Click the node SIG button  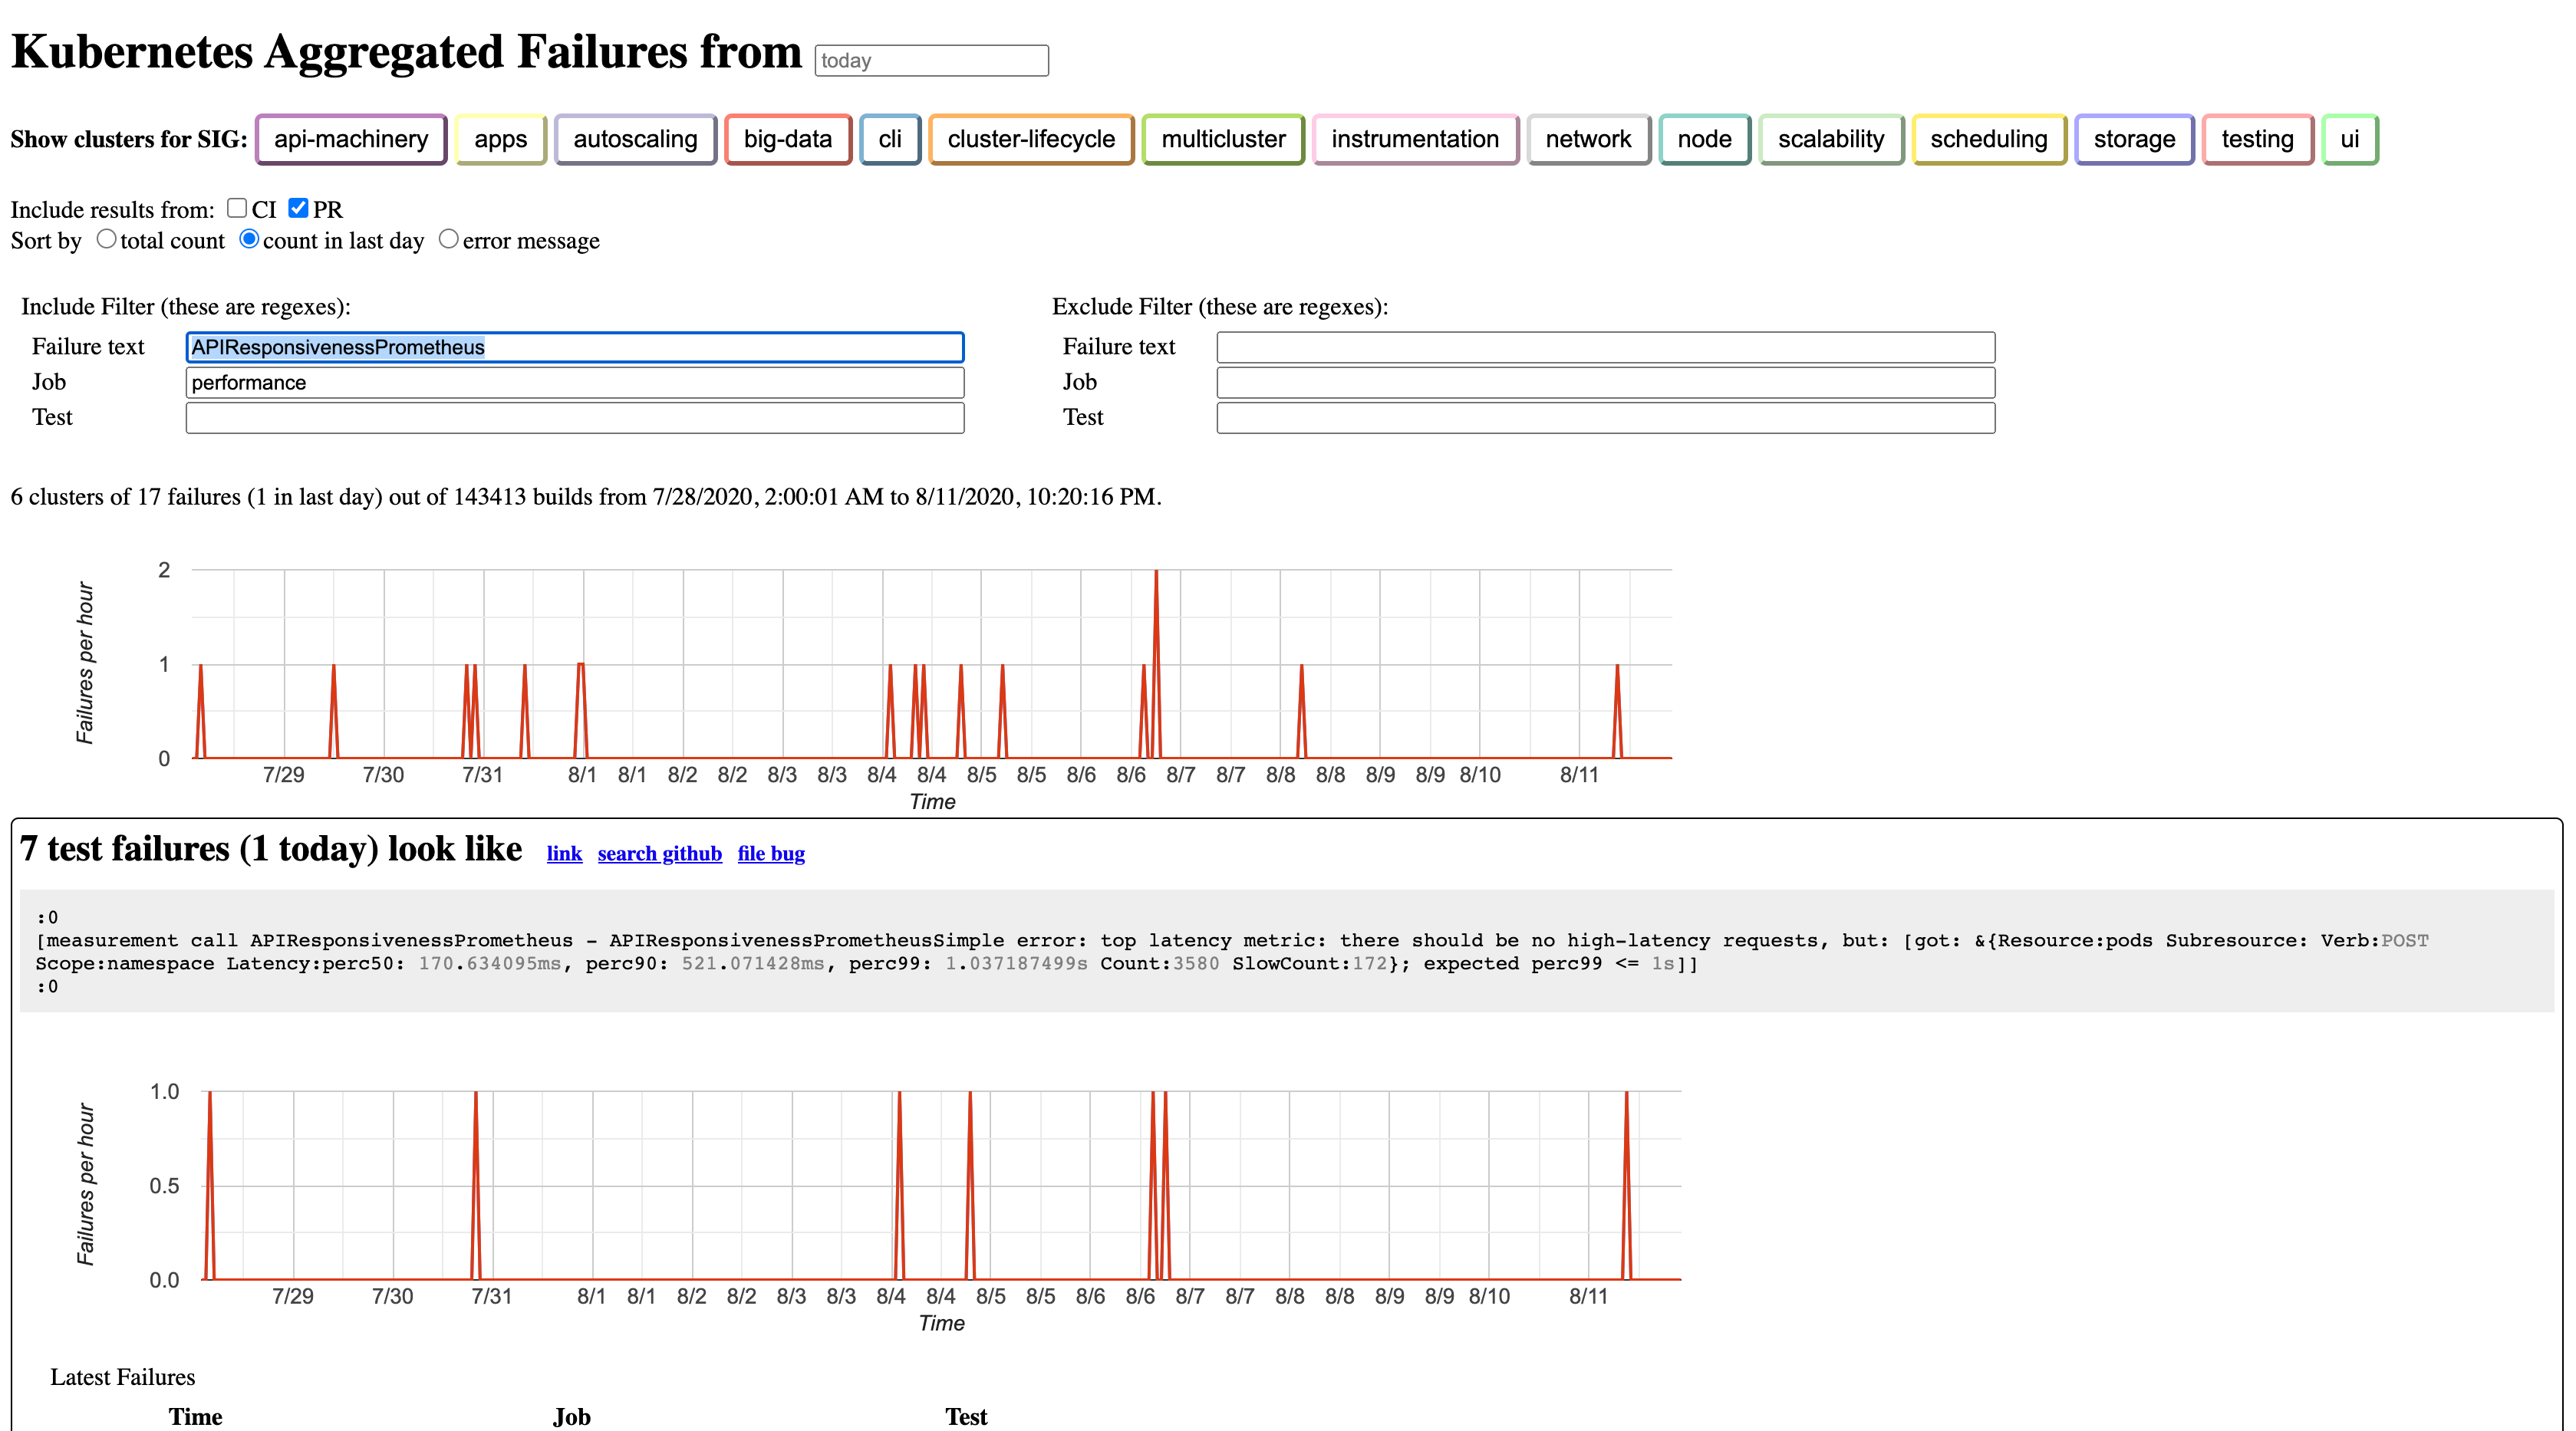tap(1704, 139)
